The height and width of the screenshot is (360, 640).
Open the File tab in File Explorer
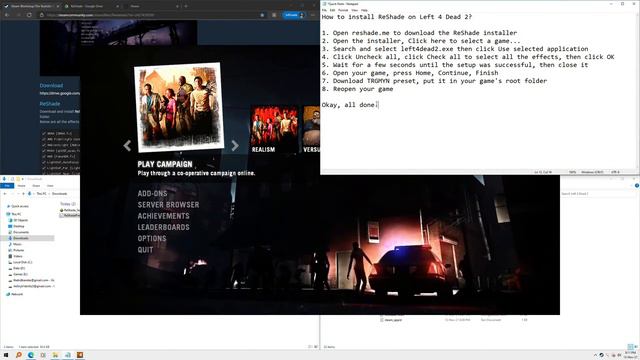(7, 186)
